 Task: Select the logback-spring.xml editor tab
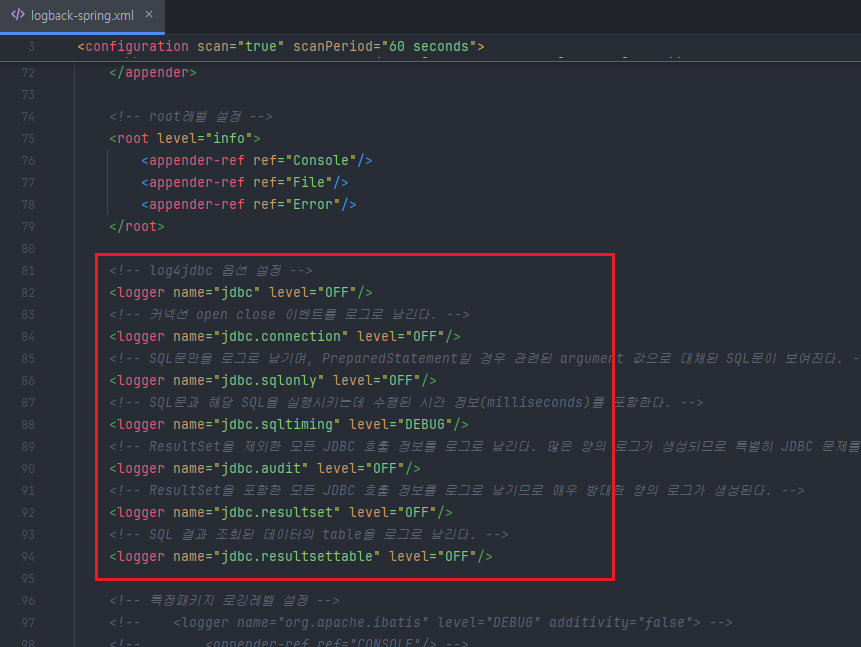(x=82, y=15)
